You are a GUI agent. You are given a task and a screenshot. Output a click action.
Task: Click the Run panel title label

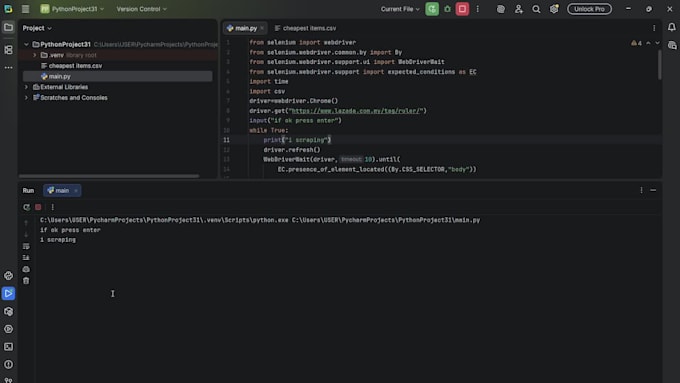[x=28, y=190]
